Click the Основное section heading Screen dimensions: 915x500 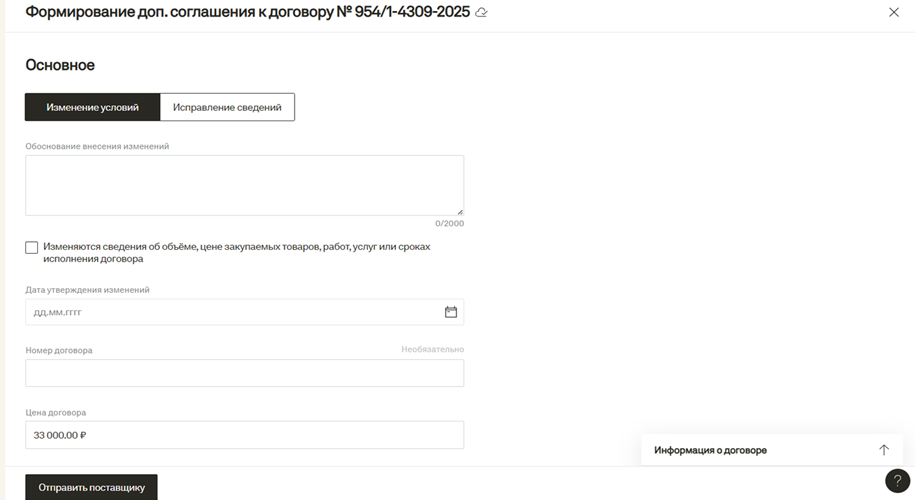point(60,65)
